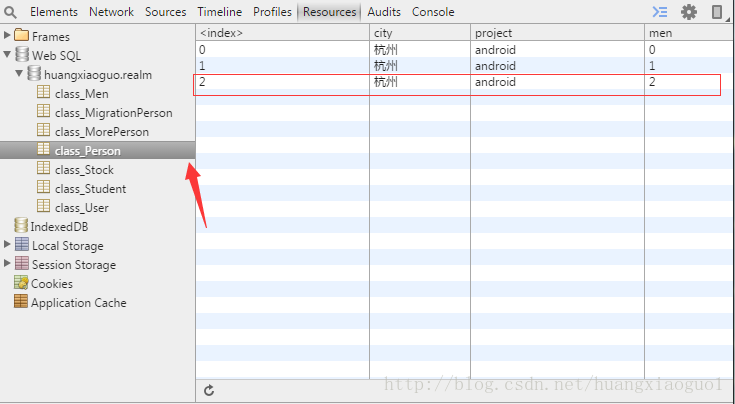Screen dimensions: 735x404
Task: Click the huangxiaoguo.realm database icon
Action: click(x=34, y=74)
